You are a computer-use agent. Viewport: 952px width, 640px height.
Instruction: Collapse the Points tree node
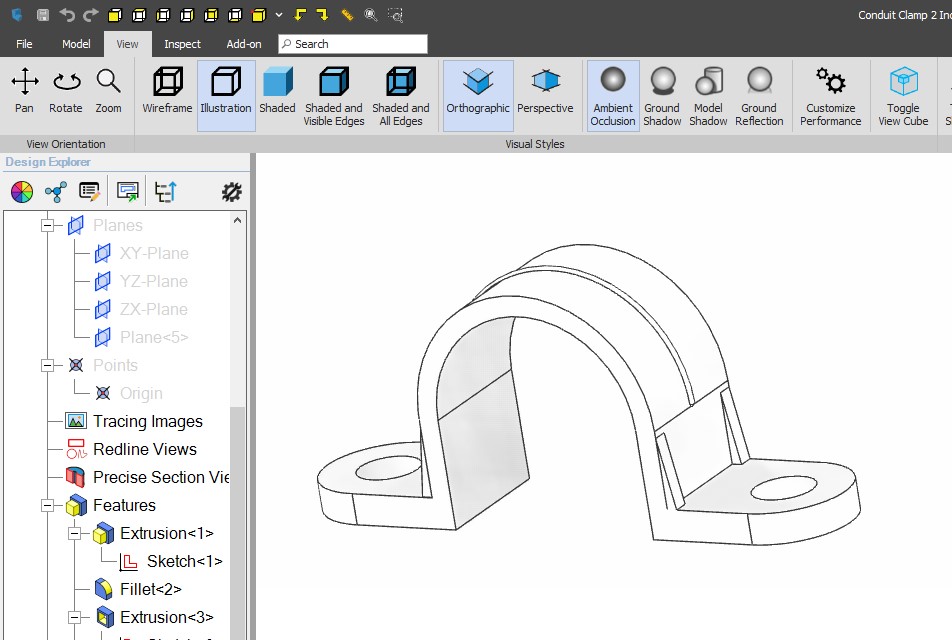(x=47, y=365)
